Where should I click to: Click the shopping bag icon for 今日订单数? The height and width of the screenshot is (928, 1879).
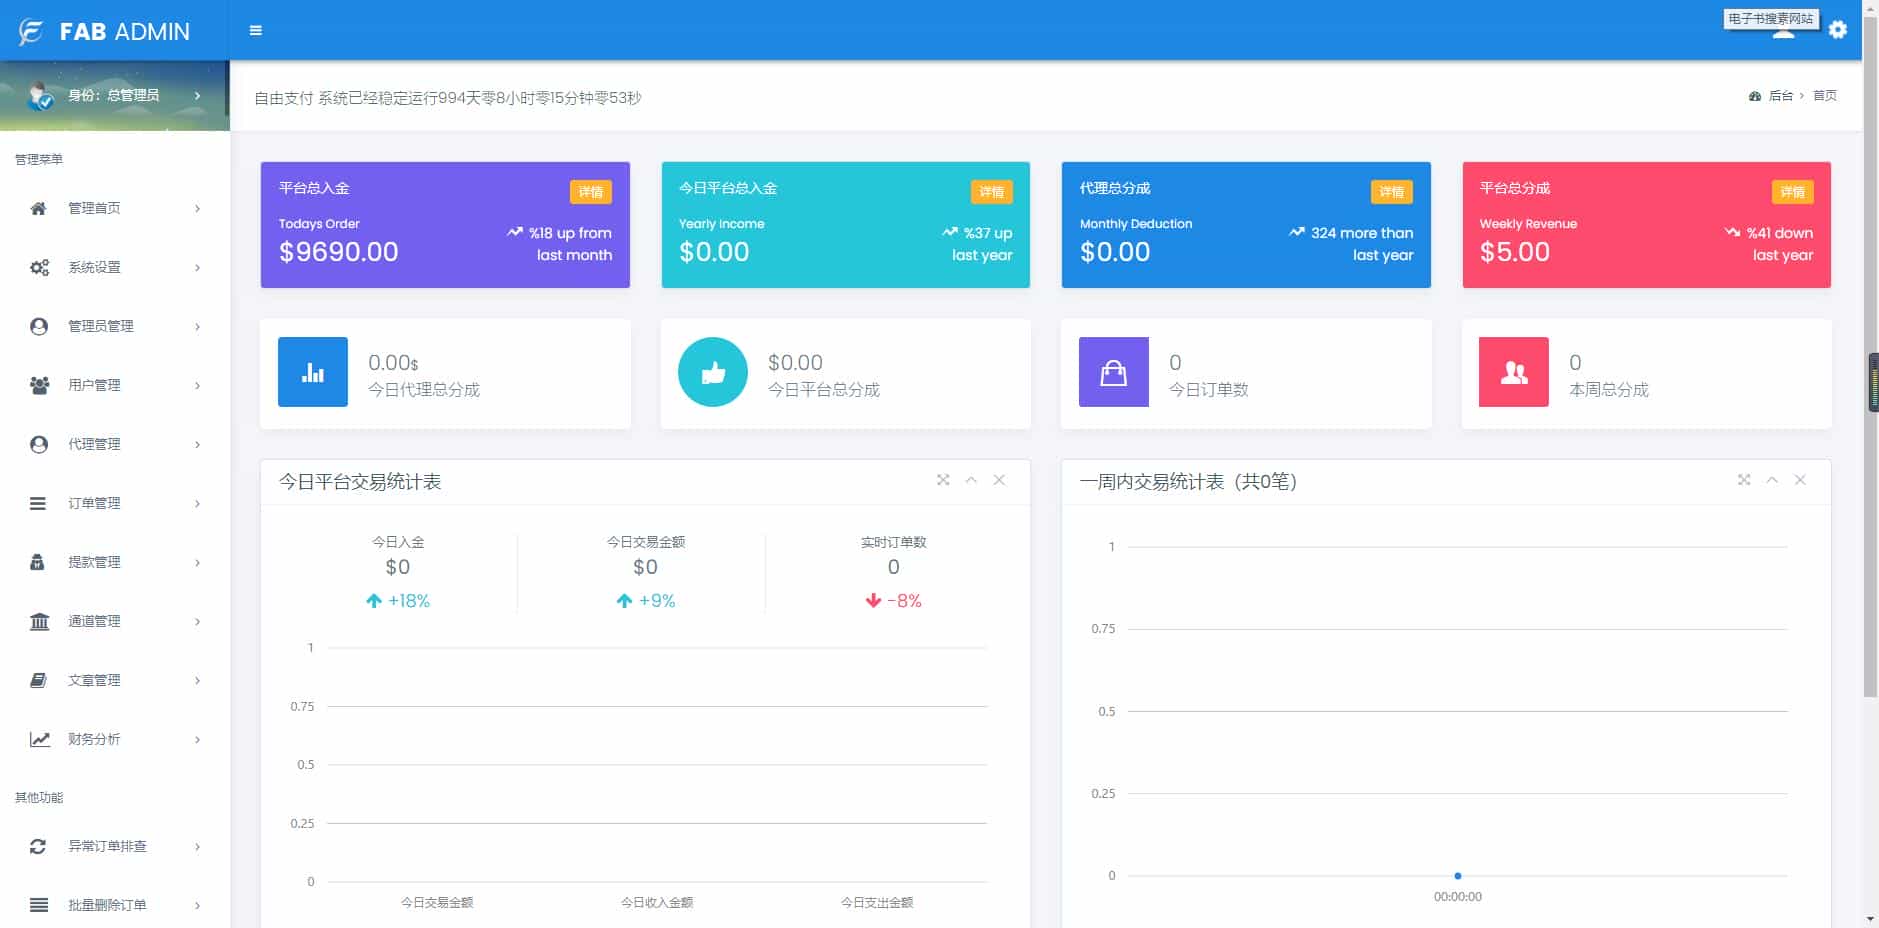(x=1113, y=372)
